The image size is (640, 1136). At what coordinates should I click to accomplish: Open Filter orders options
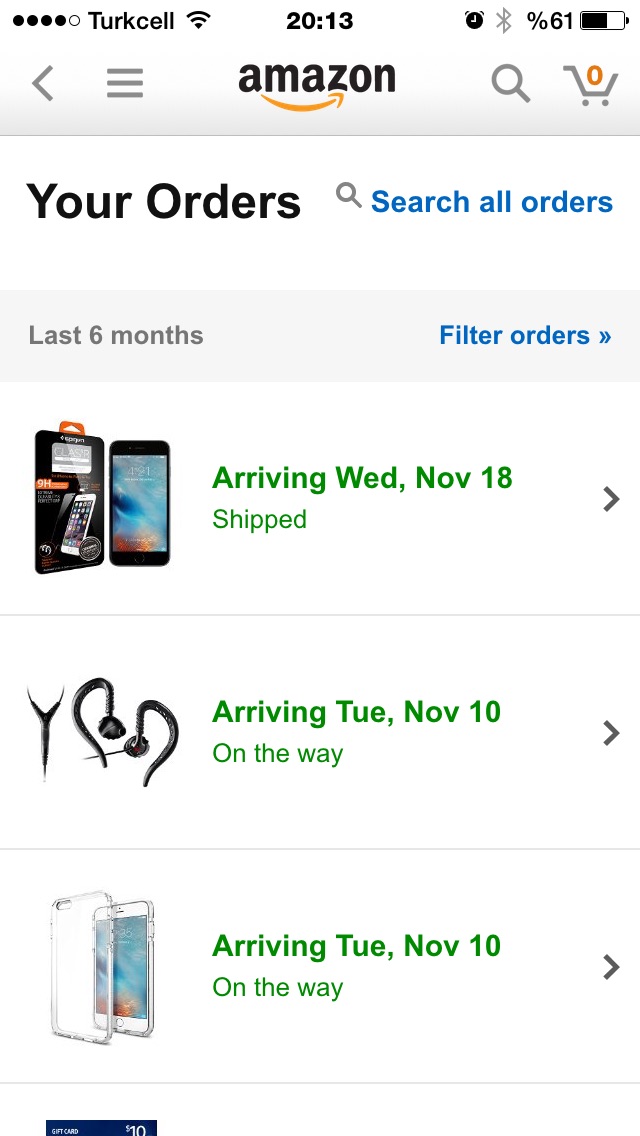(x=525, y=335)
